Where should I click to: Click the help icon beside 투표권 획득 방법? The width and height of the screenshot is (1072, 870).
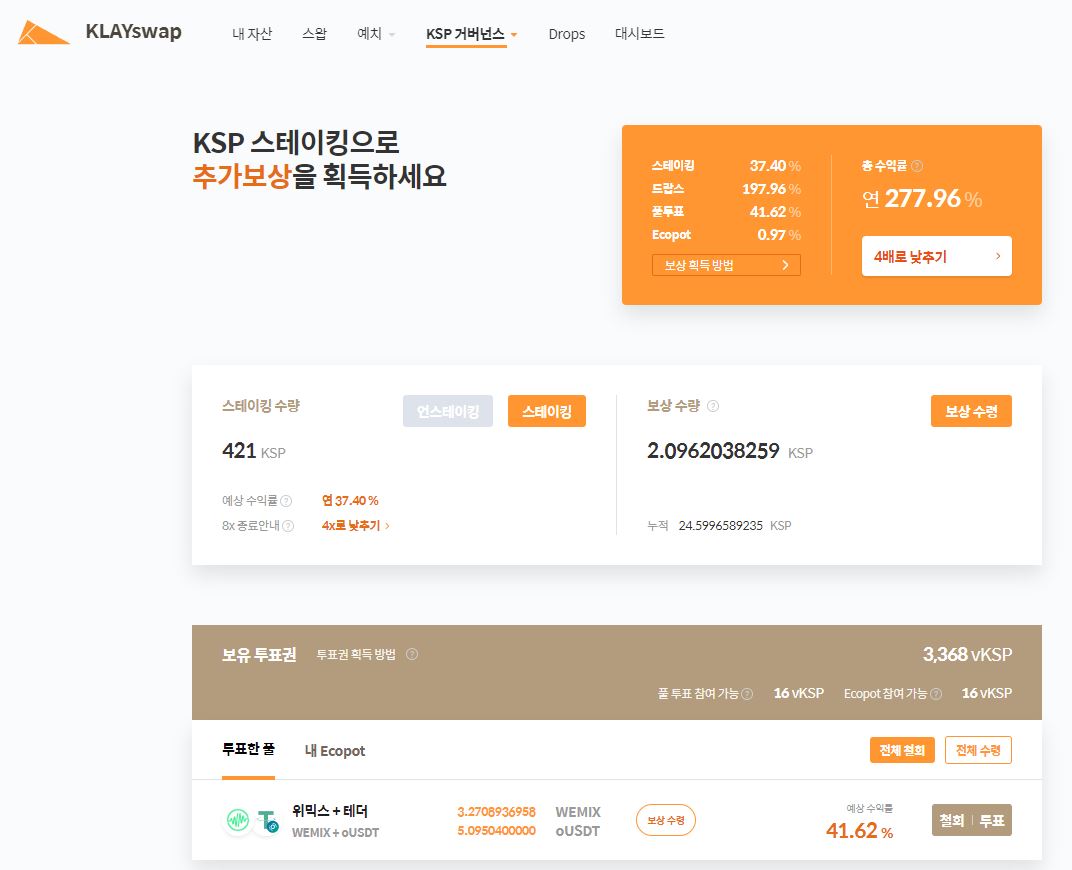[x=412, y=654]
